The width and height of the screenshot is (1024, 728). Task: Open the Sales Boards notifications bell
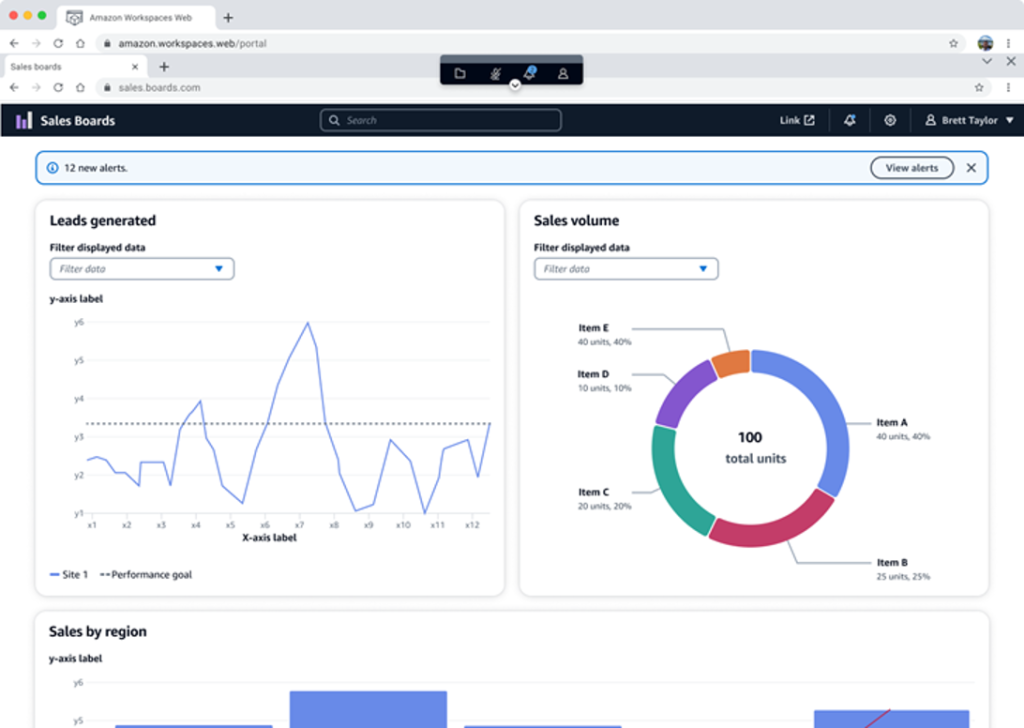pyautogui.click(x=850, y=120)
